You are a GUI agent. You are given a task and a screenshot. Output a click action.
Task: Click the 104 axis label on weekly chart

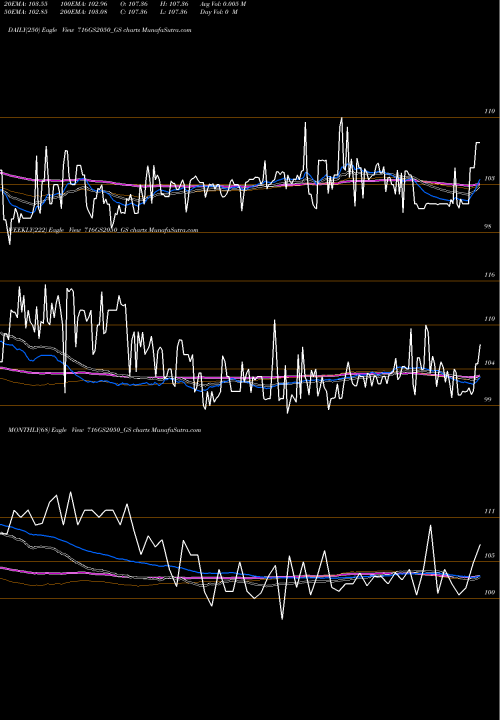coord(490,363)
